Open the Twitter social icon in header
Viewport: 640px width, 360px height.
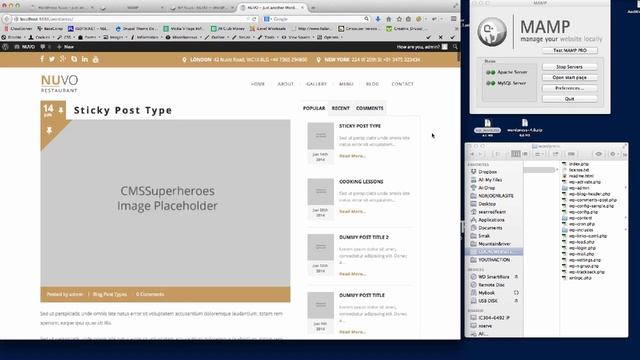click(52, 59)
